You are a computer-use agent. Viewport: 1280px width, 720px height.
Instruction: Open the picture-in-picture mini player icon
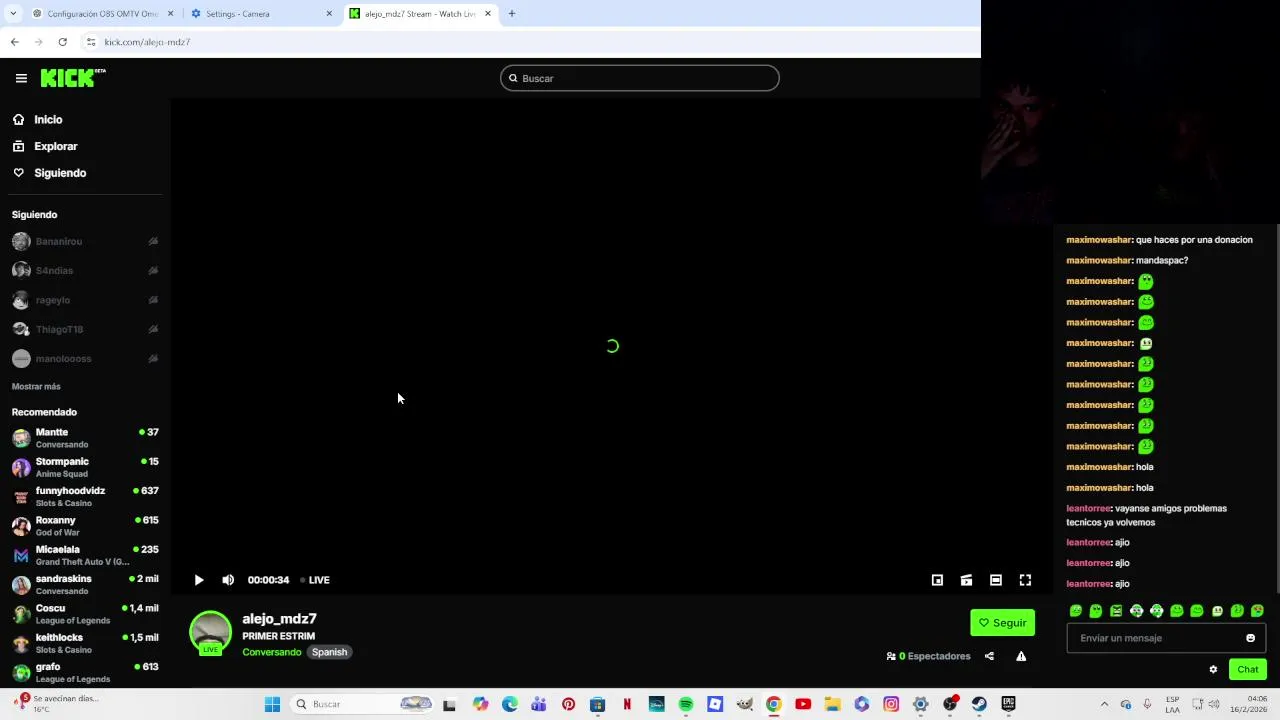937,580
